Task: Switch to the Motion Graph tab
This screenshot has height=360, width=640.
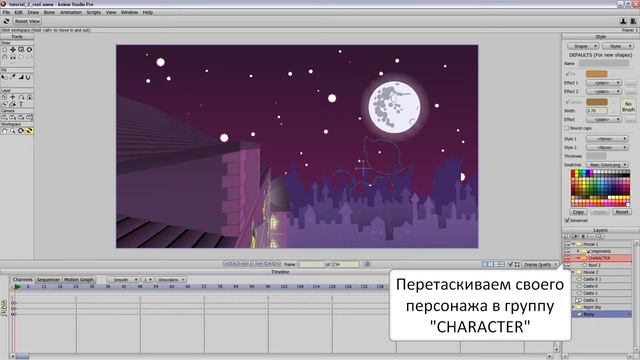Action: 79,280
